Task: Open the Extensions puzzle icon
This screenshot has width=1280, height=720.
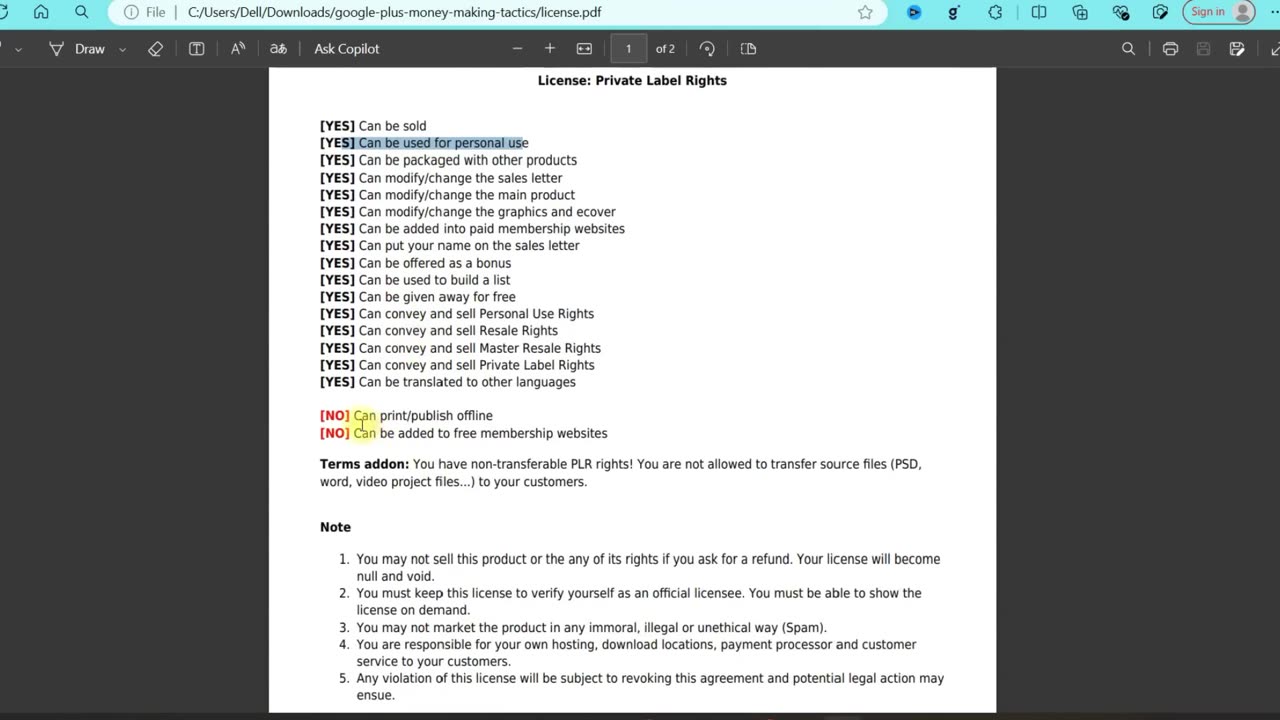Action: coord(995,12)
